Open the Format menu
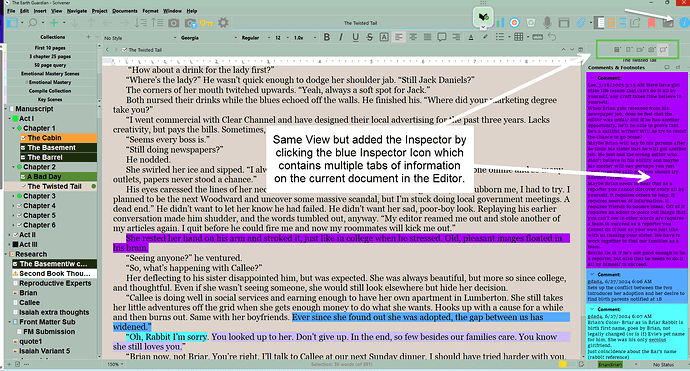Image resolution: width=690 pixels, height=371 pixels. [150, 11]
